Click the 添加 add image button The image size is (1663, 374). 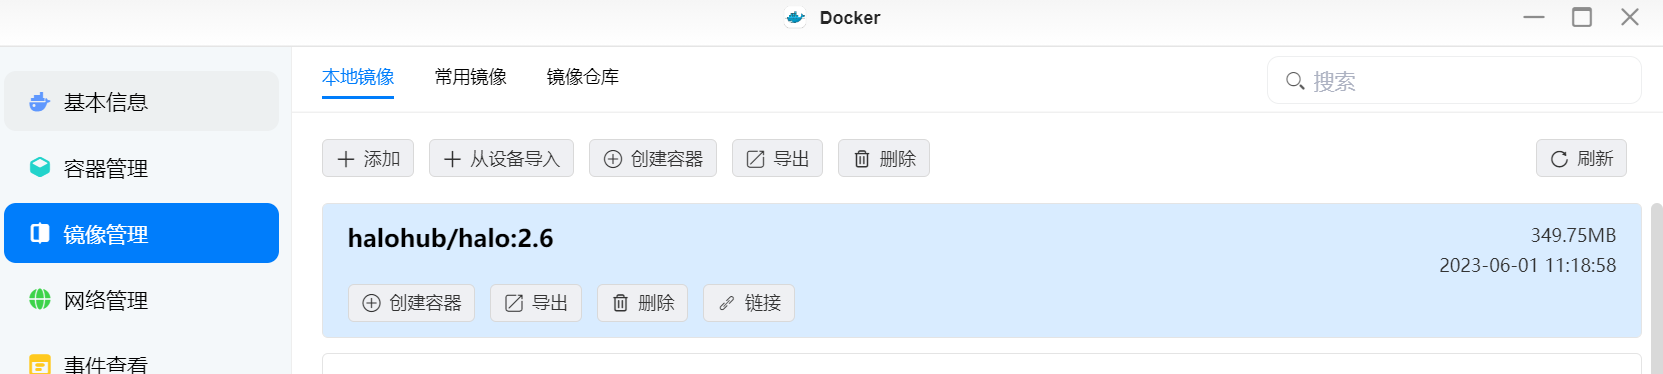point(368,158)
